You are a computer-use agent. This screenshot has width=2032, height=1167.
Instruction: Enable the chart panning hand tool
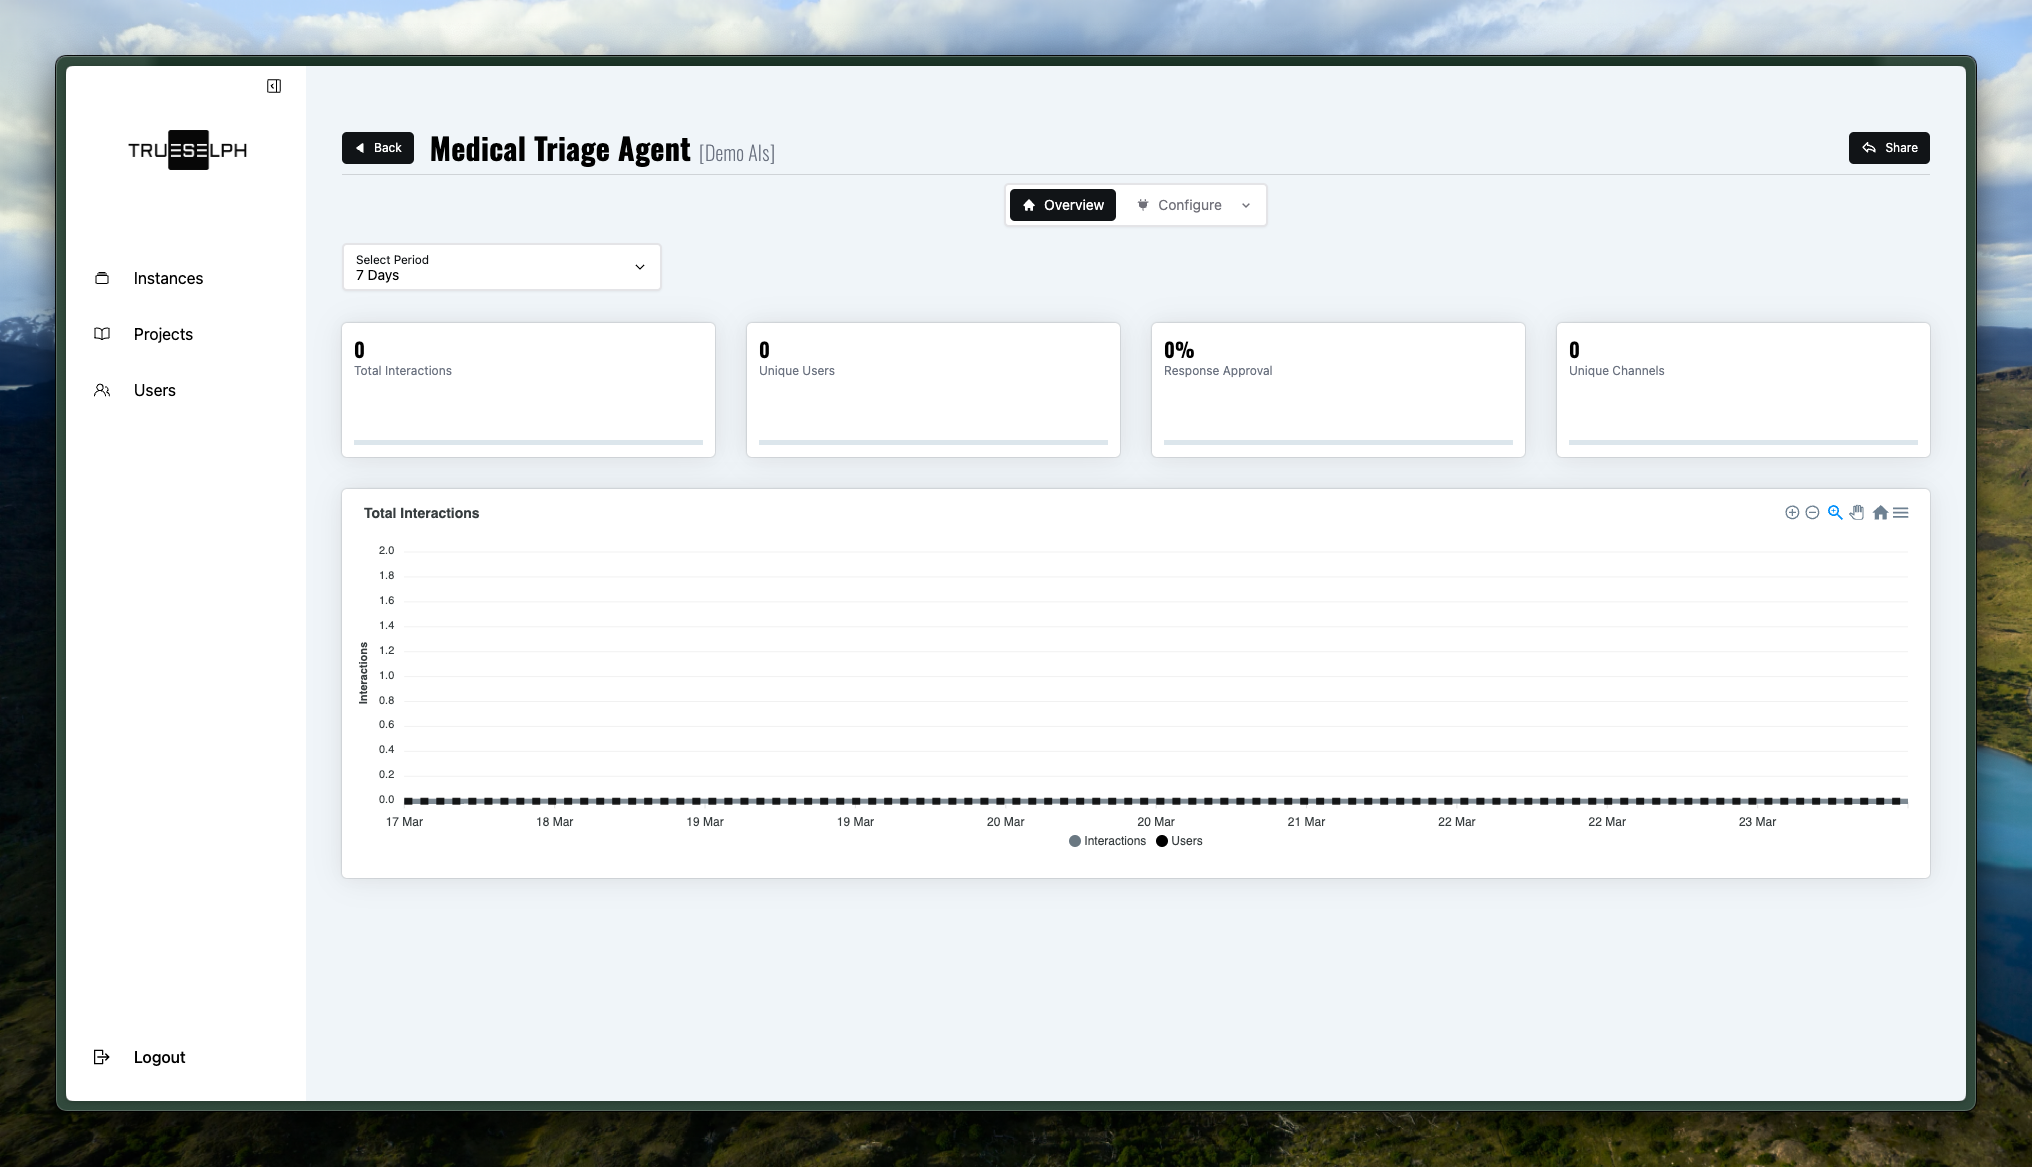(1857, 513)
